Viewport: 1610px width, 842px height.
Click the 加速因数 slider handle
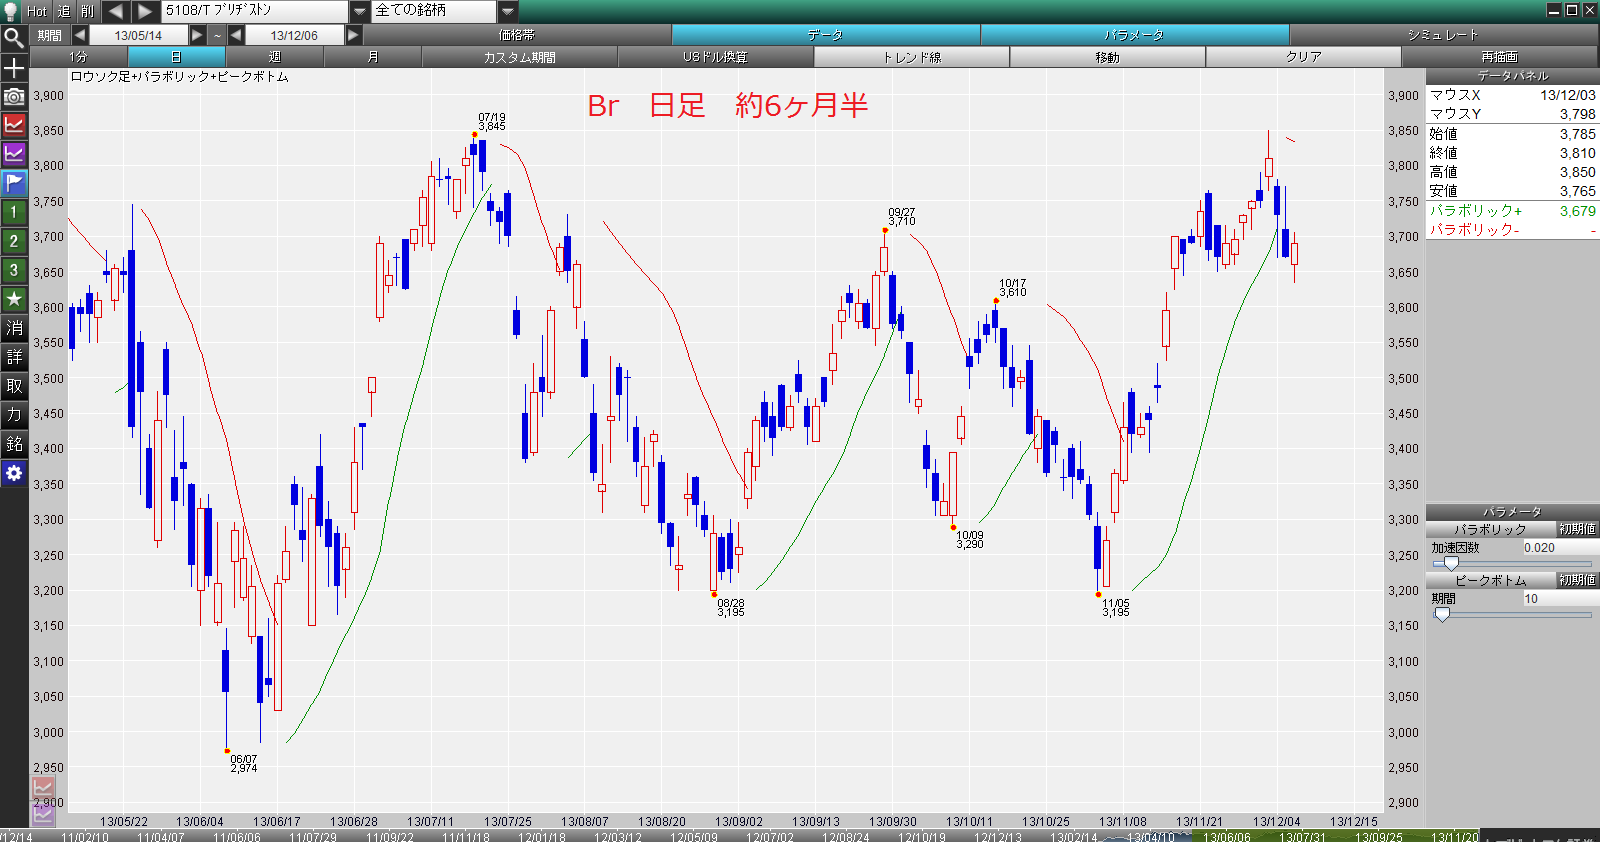[1451, 564]
